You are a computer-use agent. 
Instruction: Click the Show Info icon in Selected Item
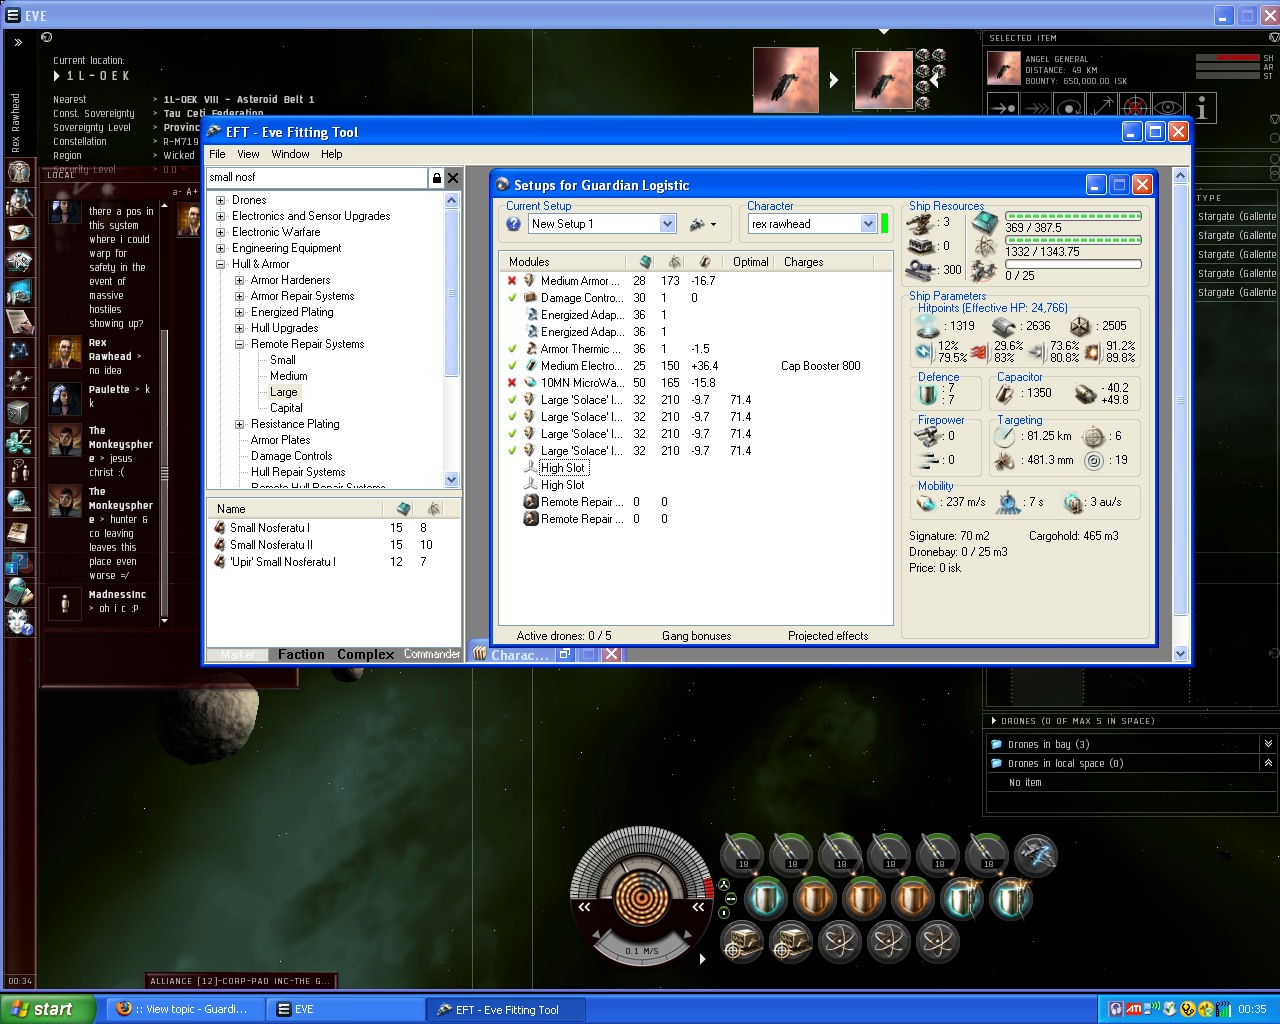click(x=1201, y=108)
